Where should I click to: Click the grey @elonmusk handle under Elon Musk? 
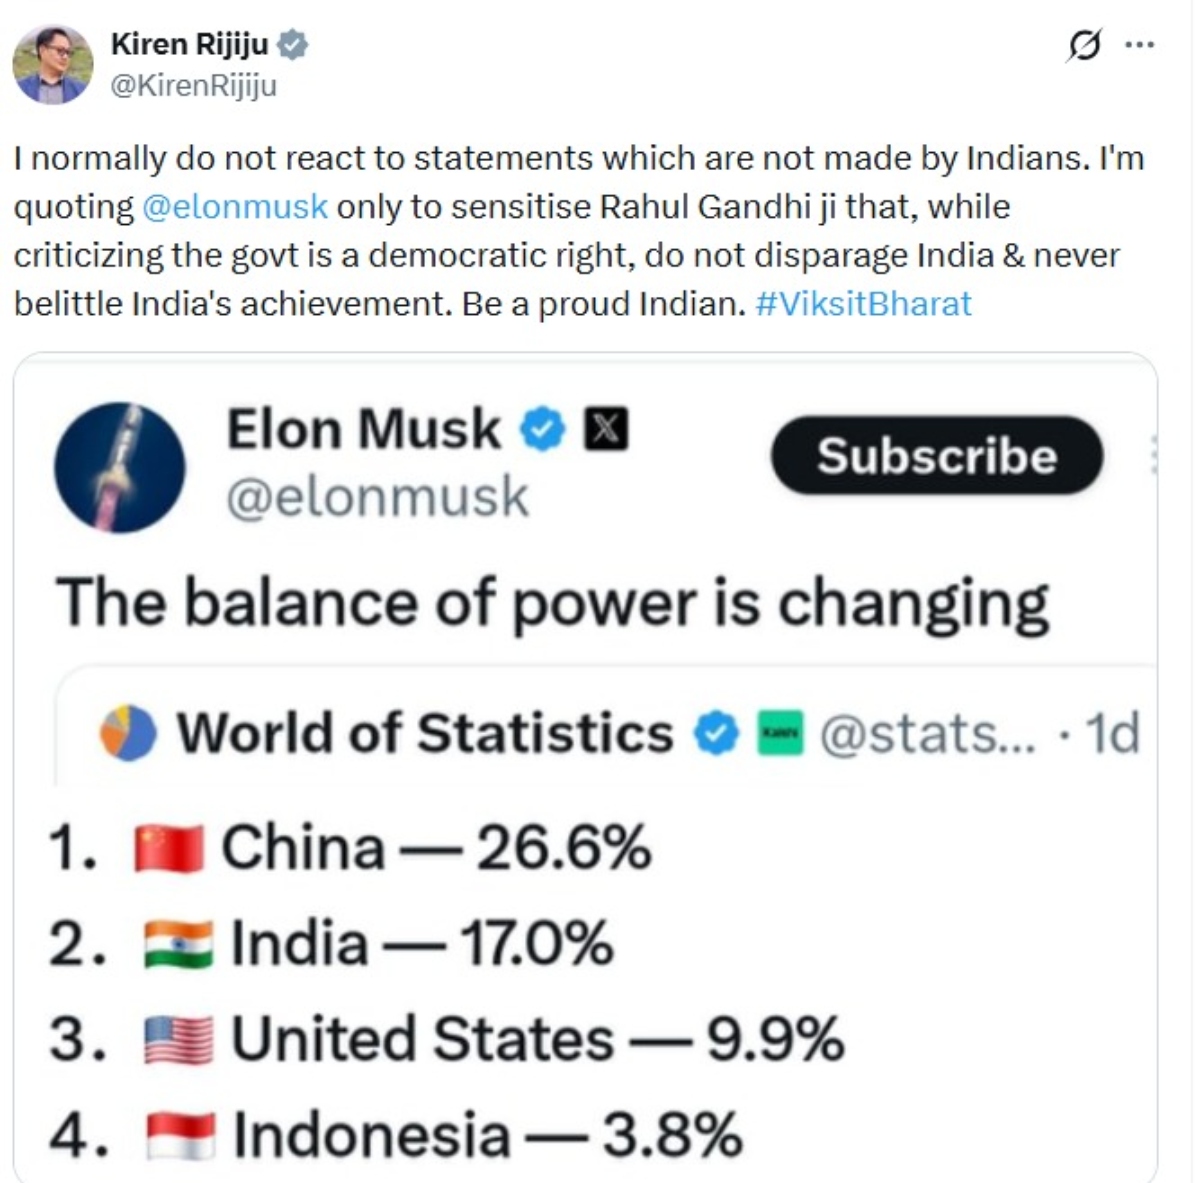[x=377, y=497]
